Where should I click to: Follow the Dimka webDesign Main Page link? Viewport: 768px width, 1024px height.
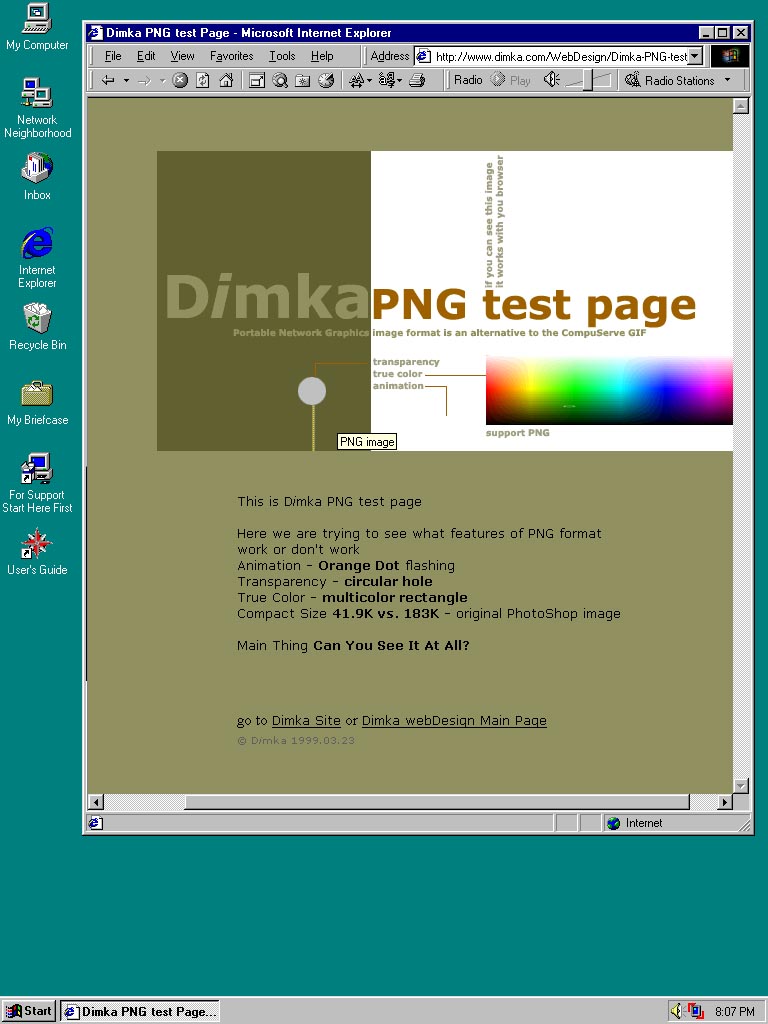pyautogui.click(x=454, y=720)
